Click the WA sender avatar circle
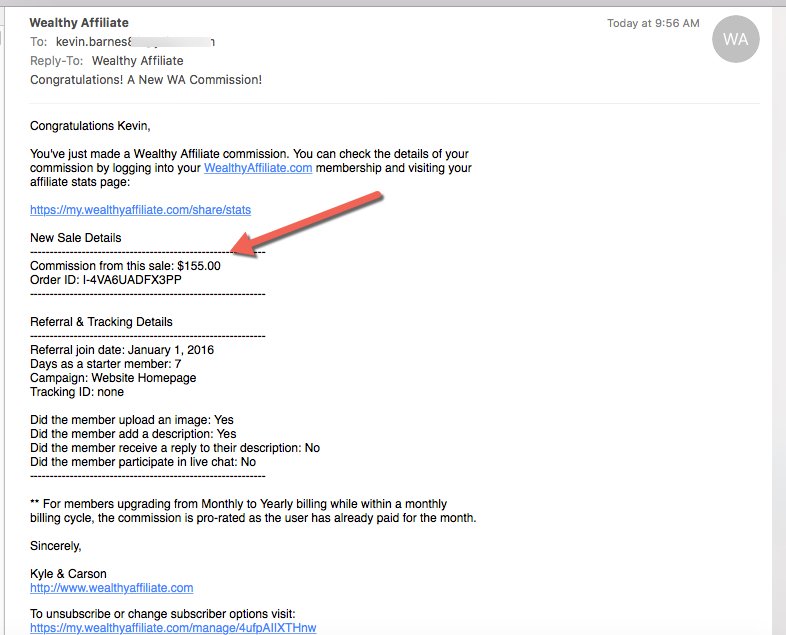 point(735,39)
